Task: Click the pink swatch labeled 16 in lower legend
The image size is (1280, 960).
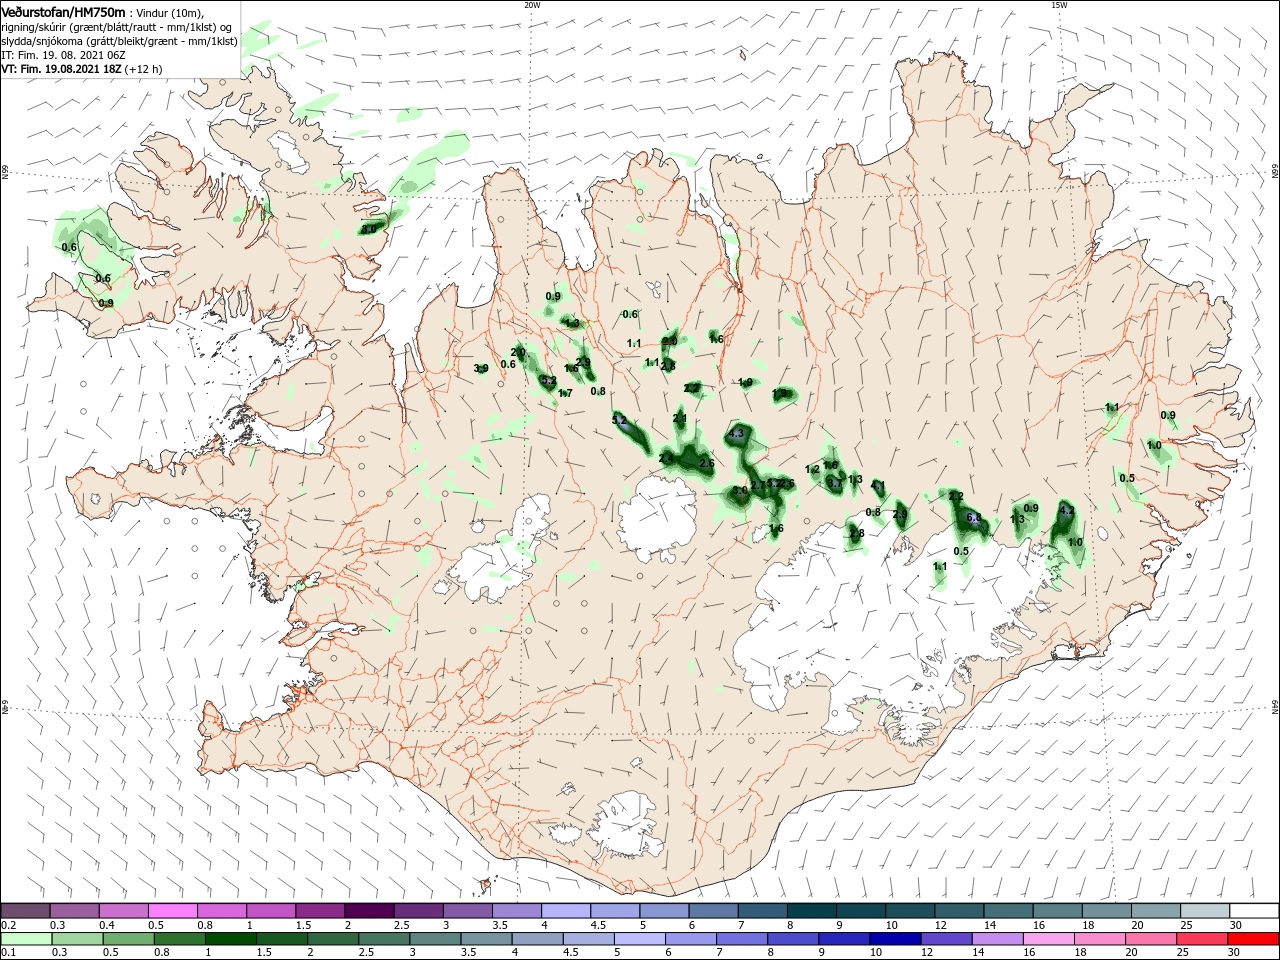Action: coord(1049,939)
